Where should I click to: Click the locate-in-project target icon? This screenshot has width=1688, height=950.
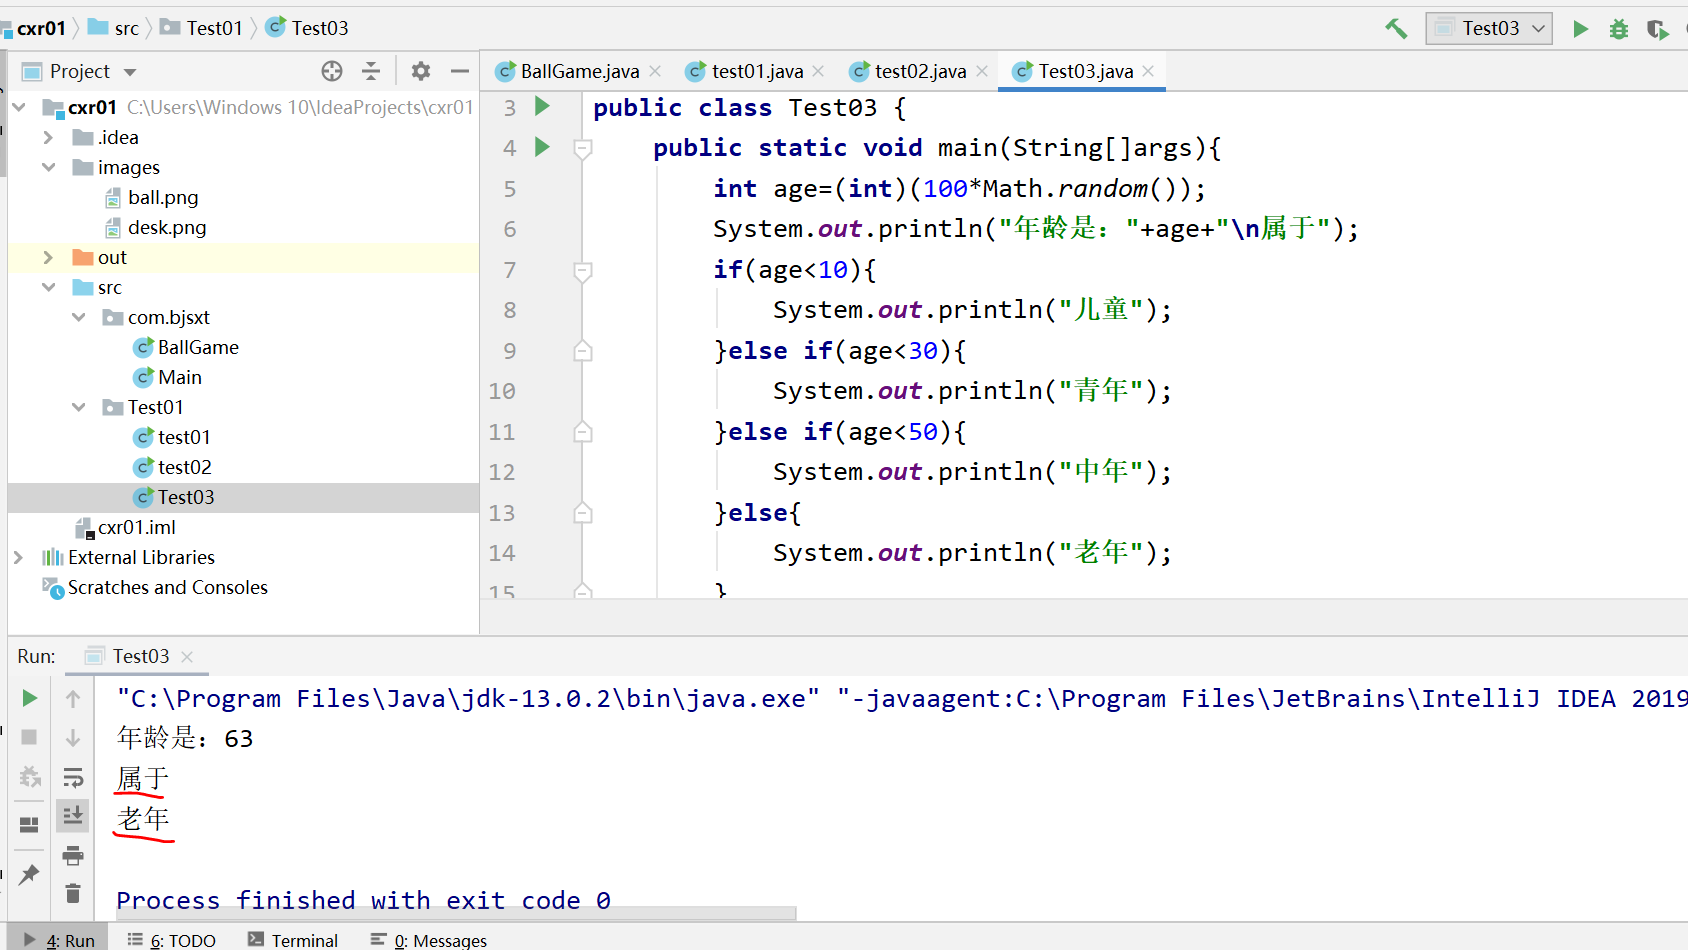point(332,71)
